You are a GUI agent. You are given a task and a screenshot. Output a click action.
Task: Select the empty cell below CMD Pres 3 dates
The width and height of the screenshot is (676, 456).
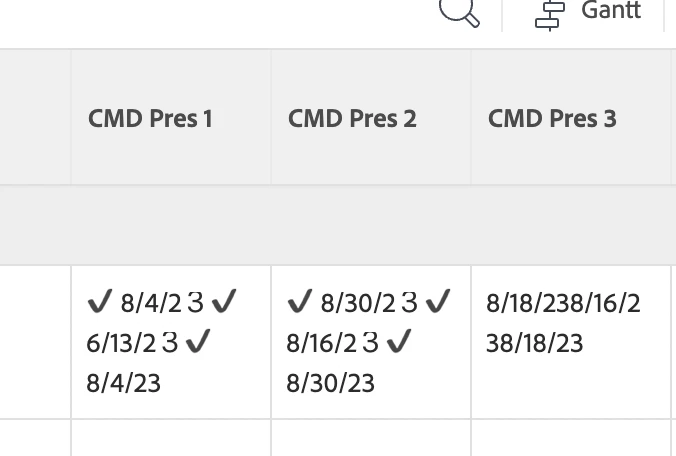(x=571, y=438)
